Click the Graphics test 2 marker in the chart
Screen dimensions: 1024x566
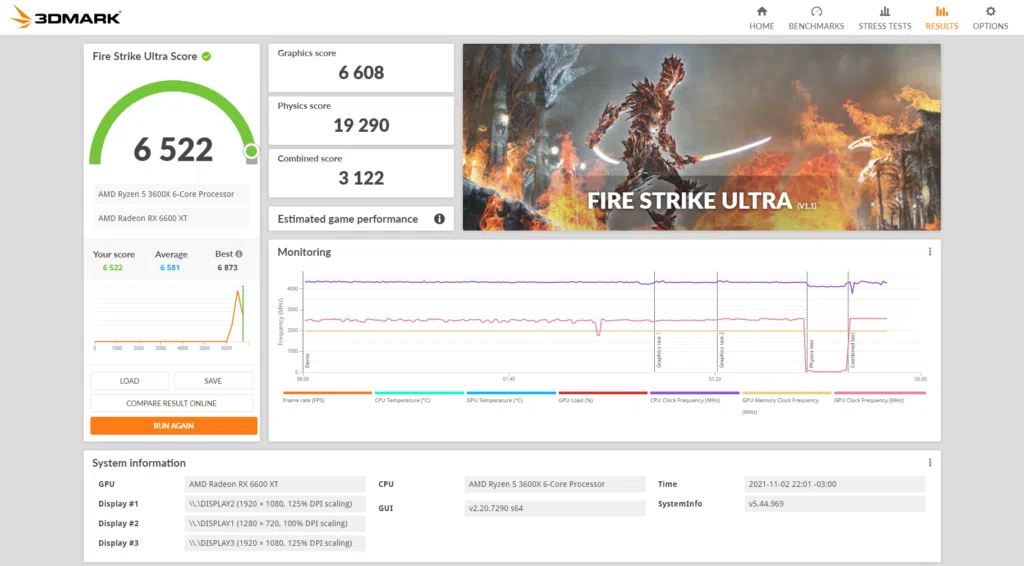tap(722, 350)
